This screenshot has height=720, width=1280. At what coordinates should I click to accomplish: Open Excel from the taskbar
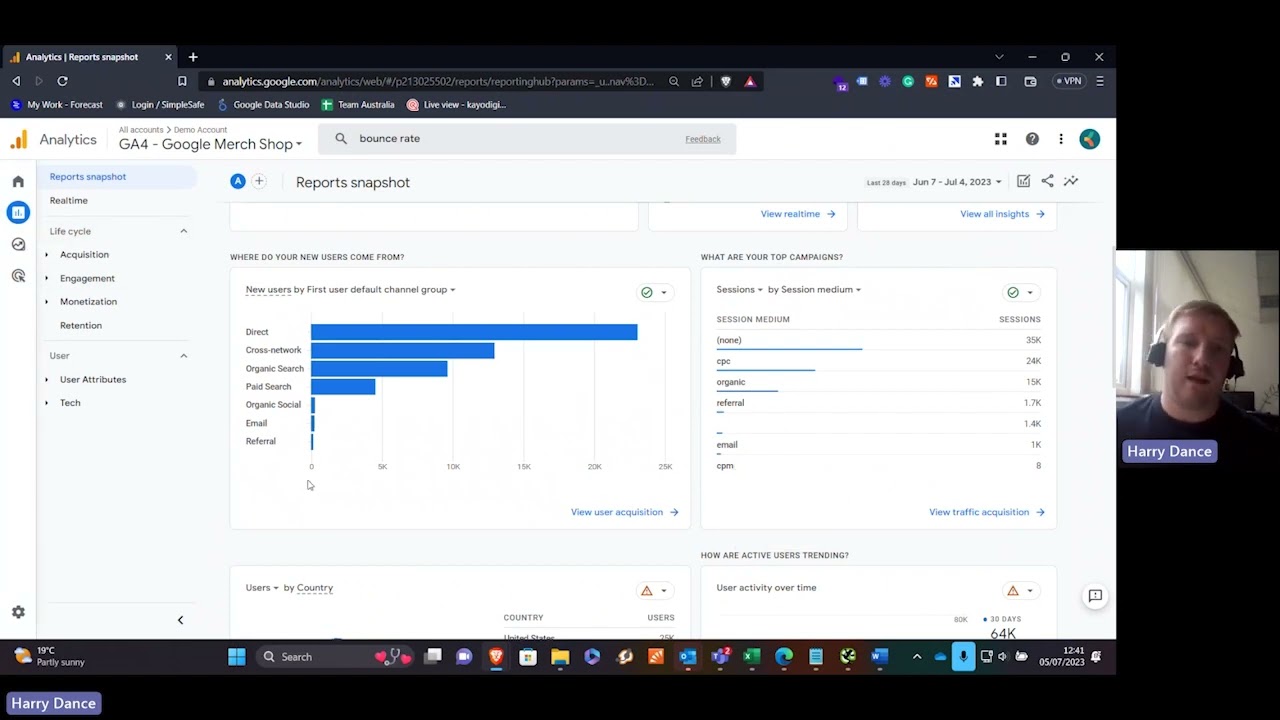click(752, 657)
